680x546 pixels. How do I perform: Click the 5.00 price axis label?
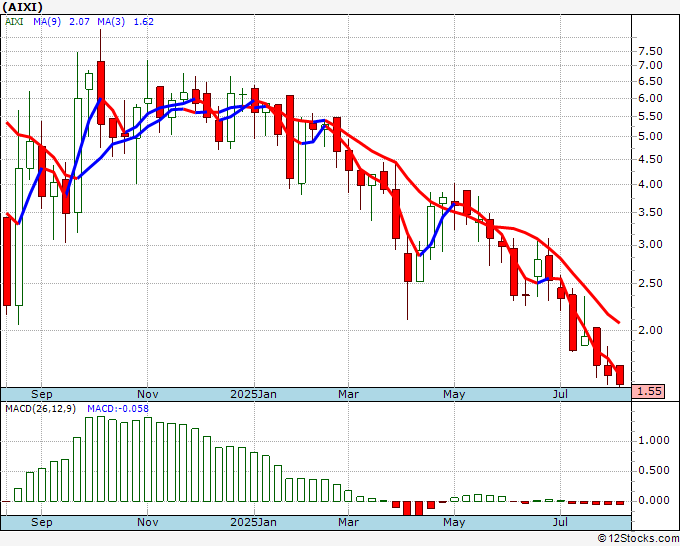click(651, 137)
